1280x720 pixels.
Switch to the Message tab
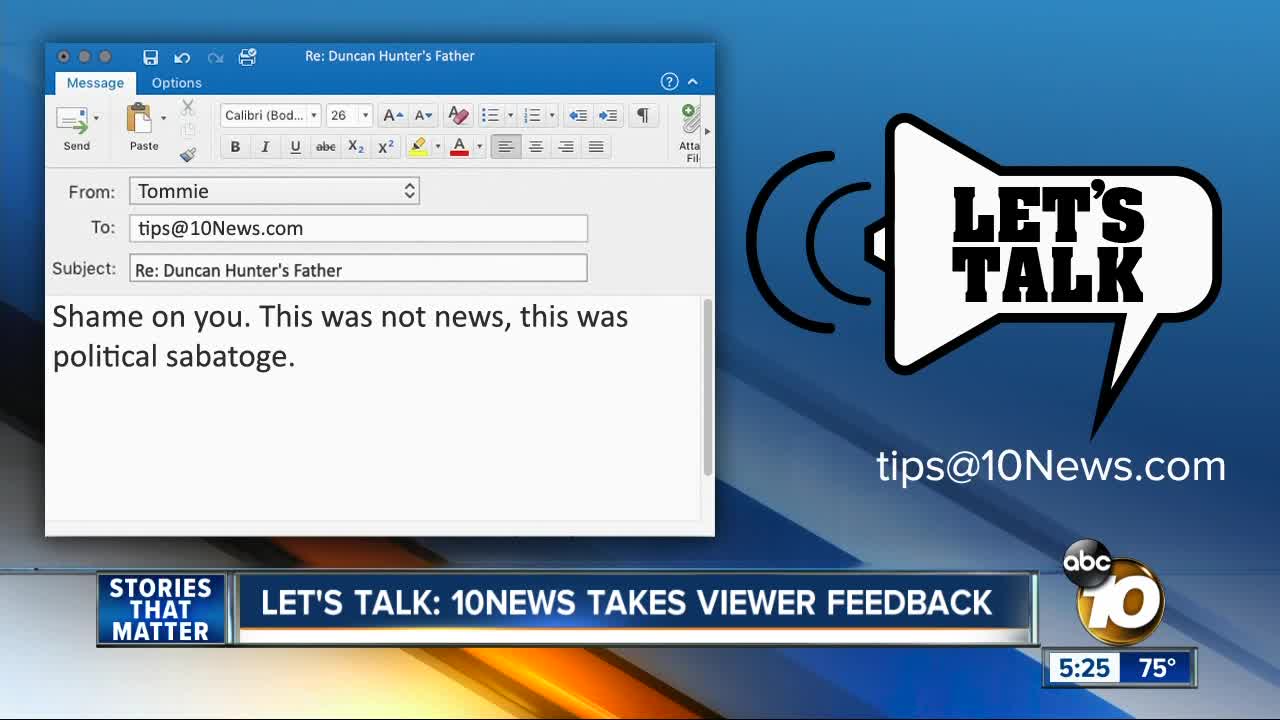95,83
